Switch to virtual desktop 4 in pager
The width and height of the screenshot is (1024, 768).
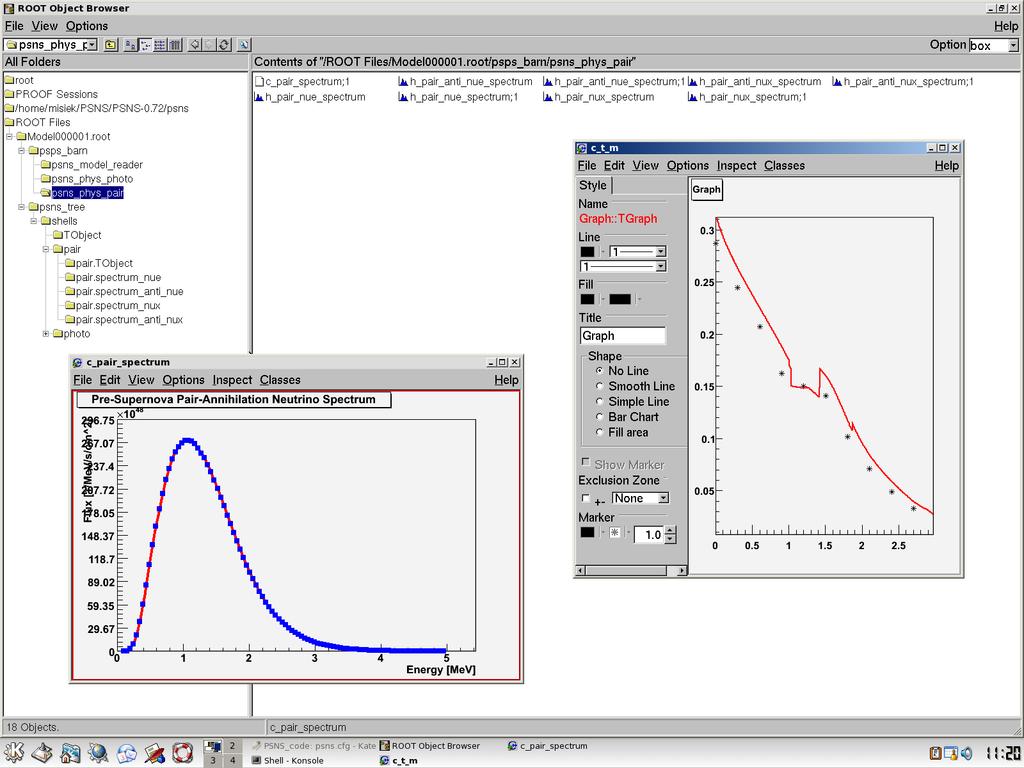pos(232,760)
